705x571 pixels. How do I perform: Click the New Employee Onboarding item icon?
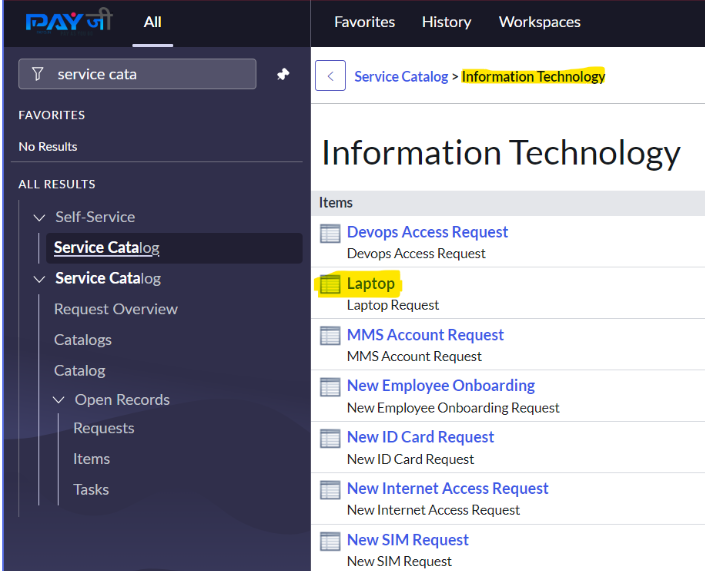coord(330,387)
